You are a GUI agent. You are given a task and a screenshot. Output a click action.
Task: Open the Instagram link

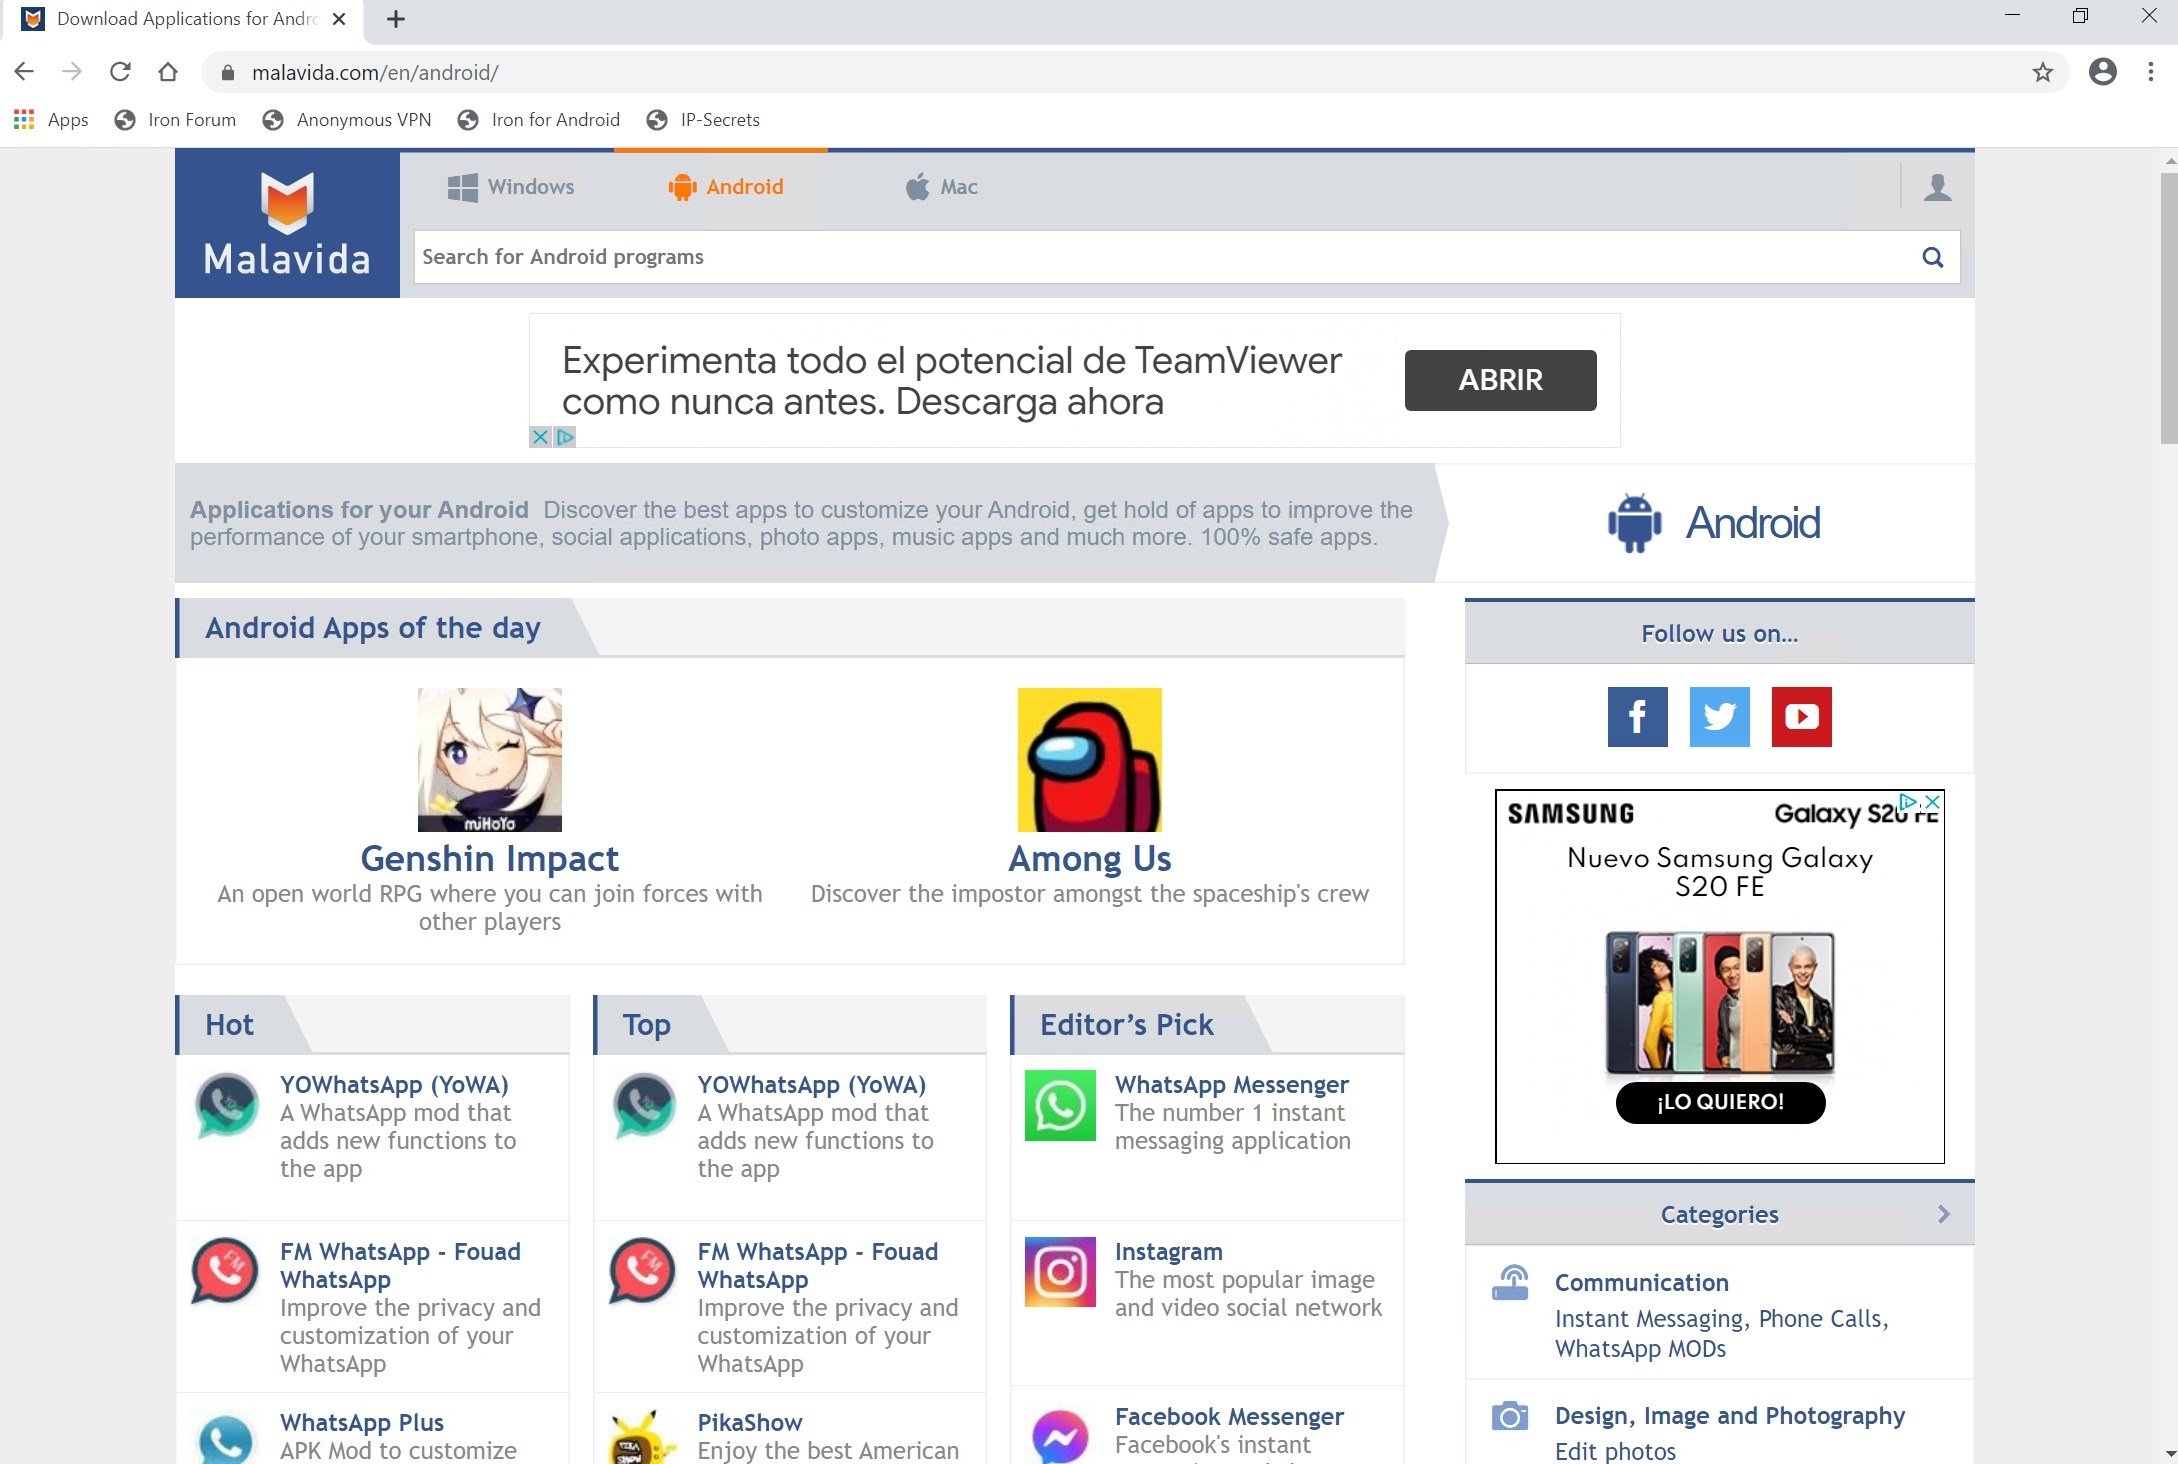(1169, 1252)
